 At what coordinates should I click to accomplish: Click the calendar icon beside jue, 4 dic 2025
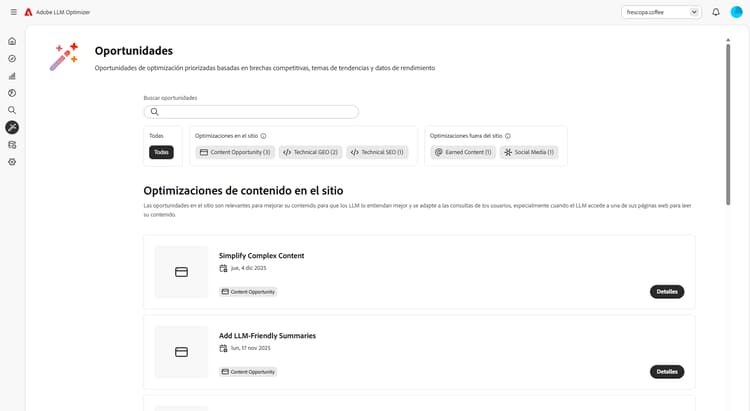pyautogui.click(x=223, y=268)
